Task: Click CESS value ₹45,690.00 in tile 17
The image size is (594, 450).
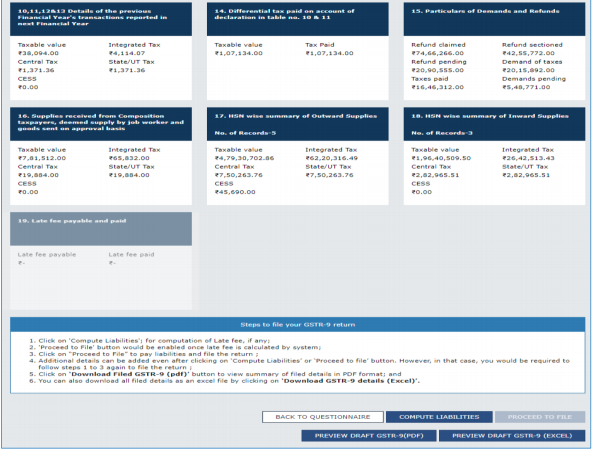Action: click(235, 192)
